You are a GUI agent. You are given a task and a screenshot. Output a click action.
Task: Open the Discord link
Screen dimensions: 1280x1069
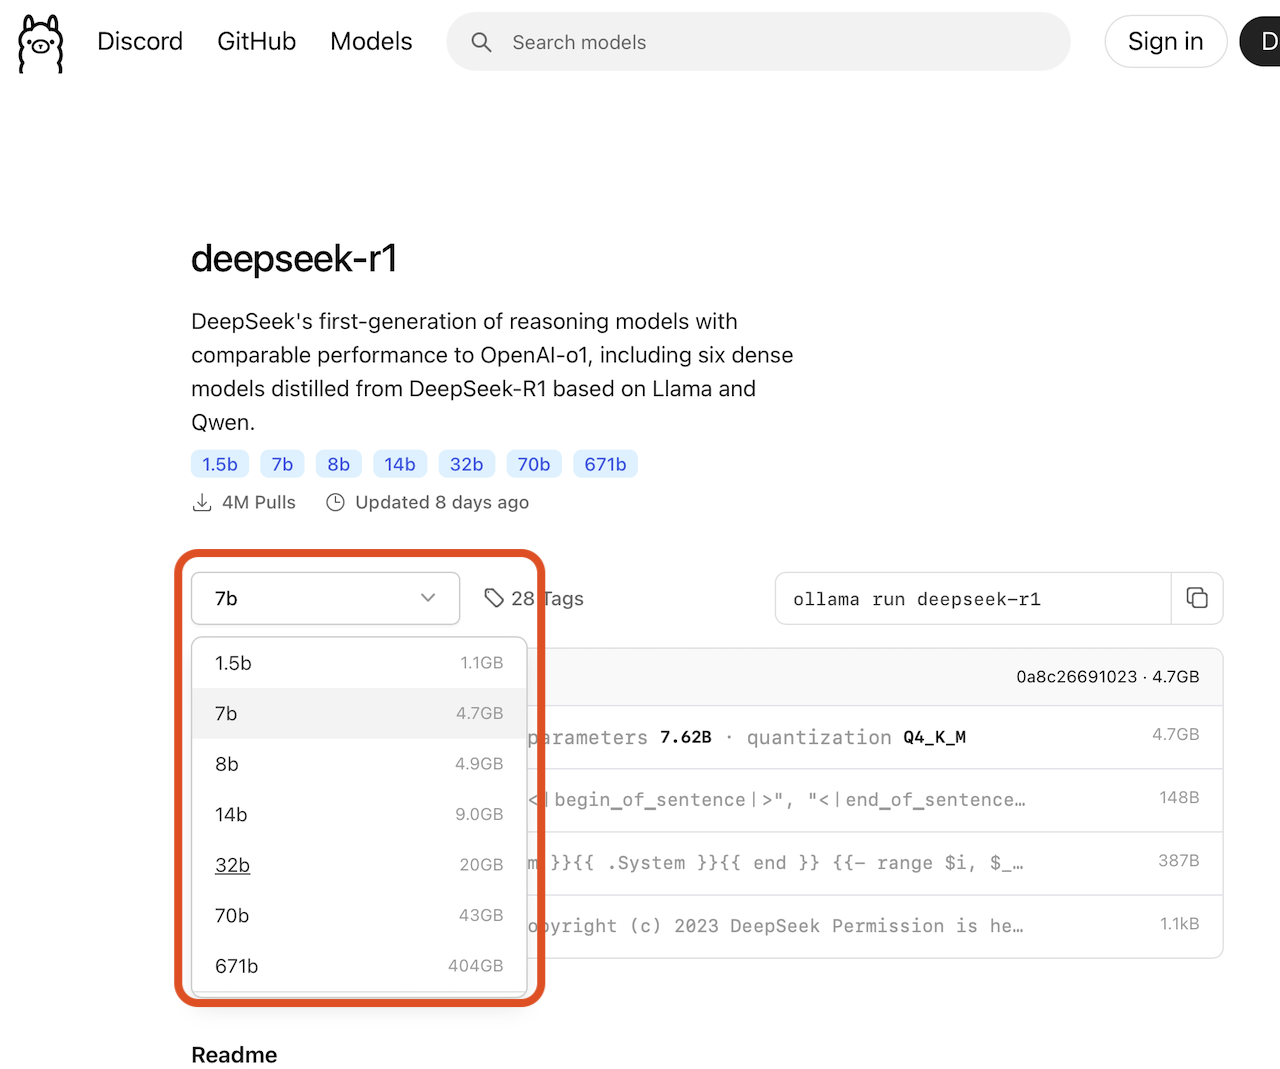pyautogui.click(x=140, y=41)
